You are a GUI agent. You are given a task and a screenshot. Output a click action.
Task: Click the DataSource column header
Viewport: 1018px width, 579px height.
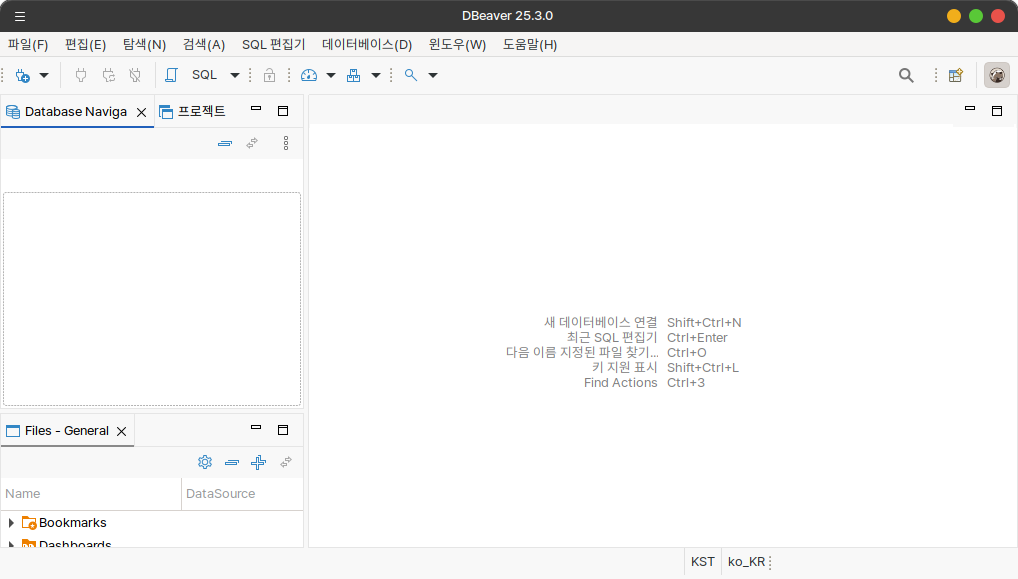242,494
